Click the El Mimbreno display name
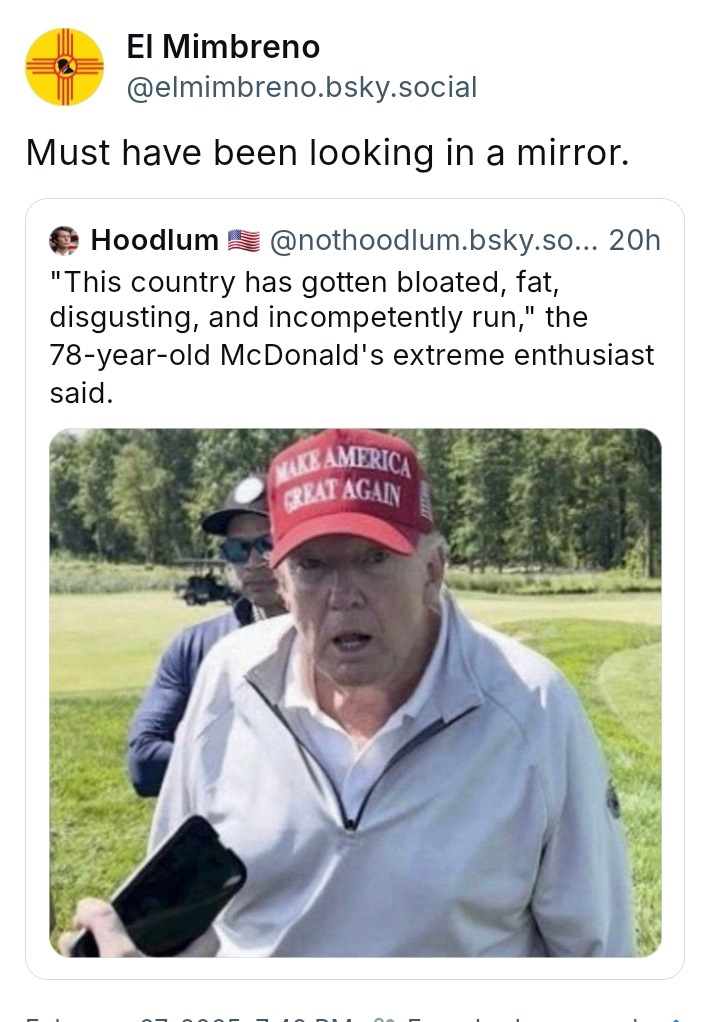The image size is (709, 1022). click(223, 47)
